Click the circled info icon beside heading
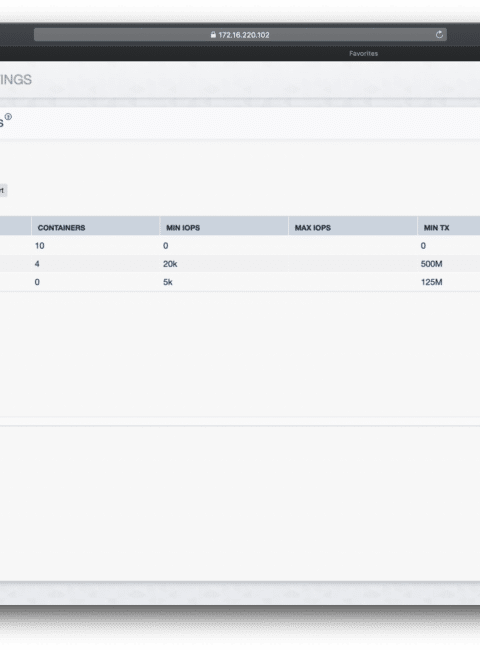480x650 pixels. pos(8,117)
